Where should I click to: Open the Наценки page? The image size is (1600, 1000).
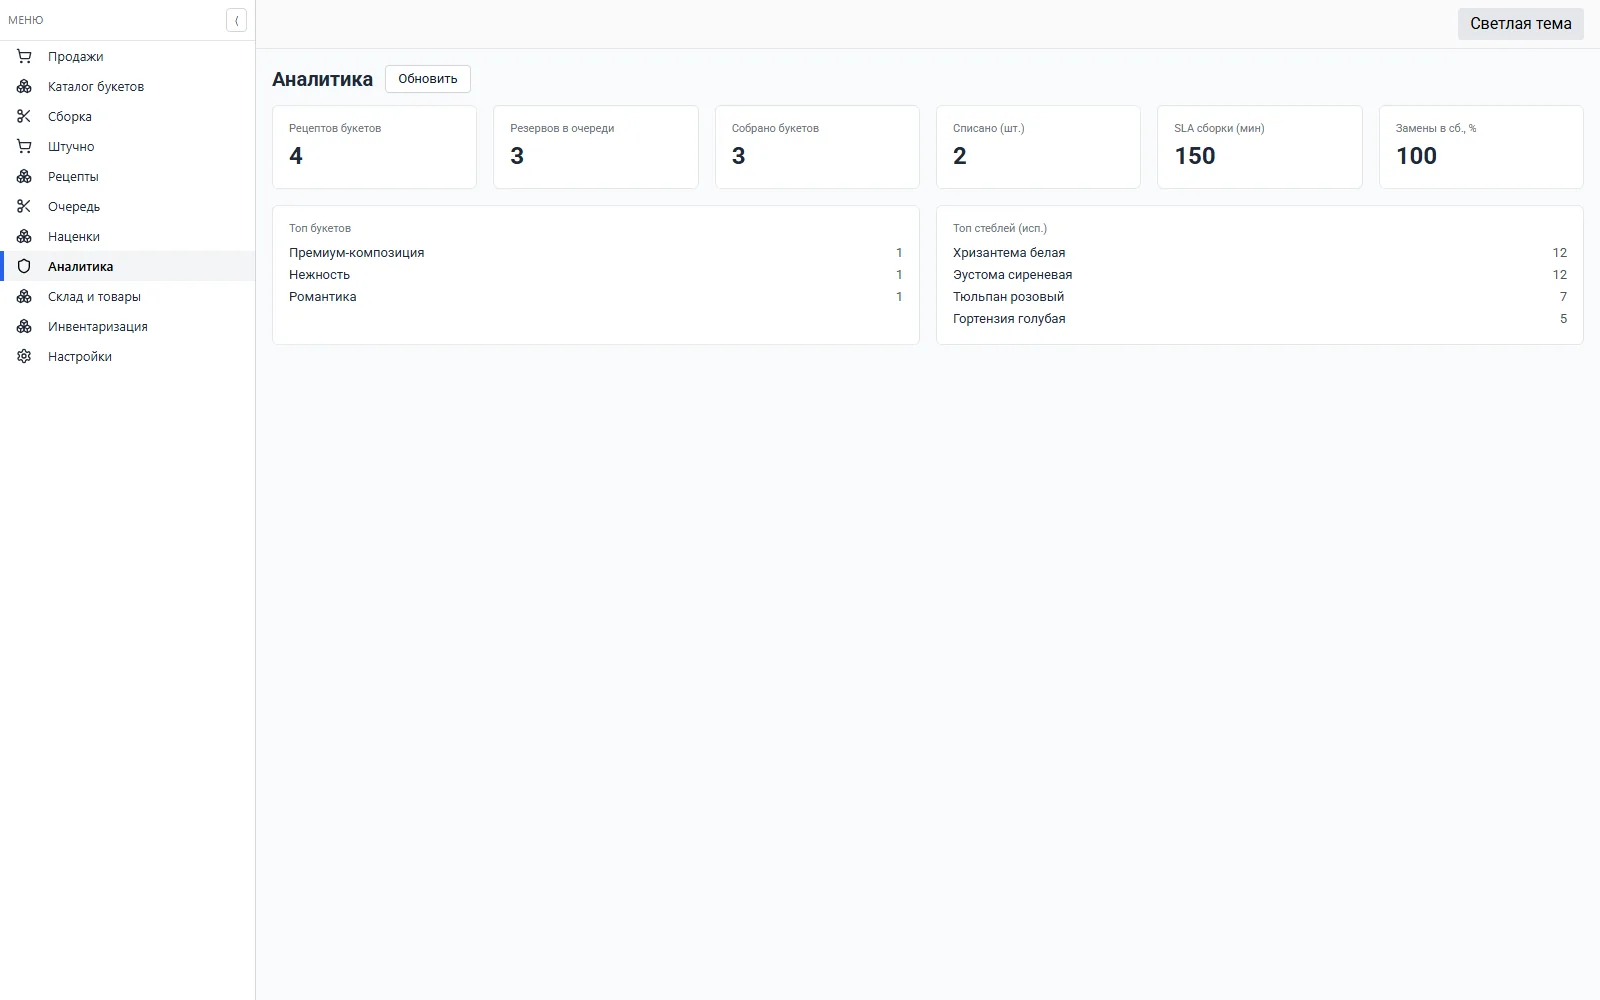(x=128, y=236)
